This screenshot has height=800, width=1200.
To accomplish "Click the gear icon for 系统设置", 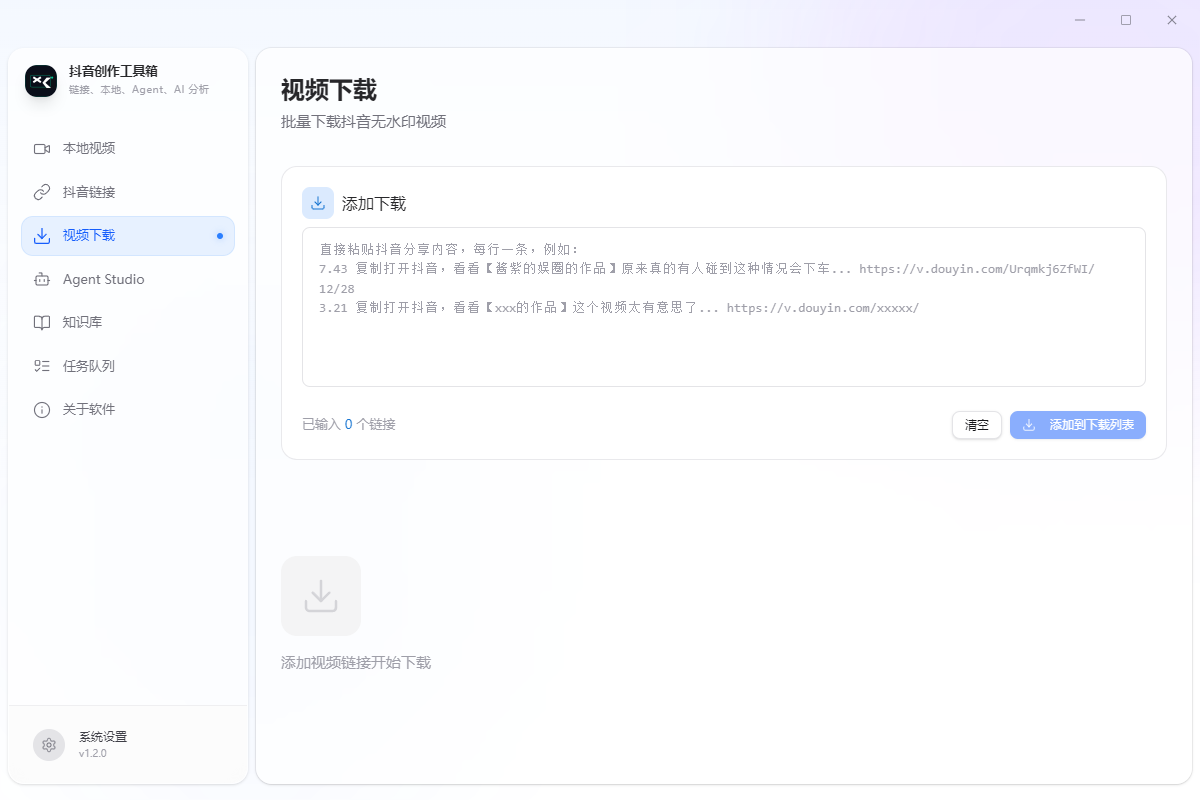I will [x=49, y=745].
